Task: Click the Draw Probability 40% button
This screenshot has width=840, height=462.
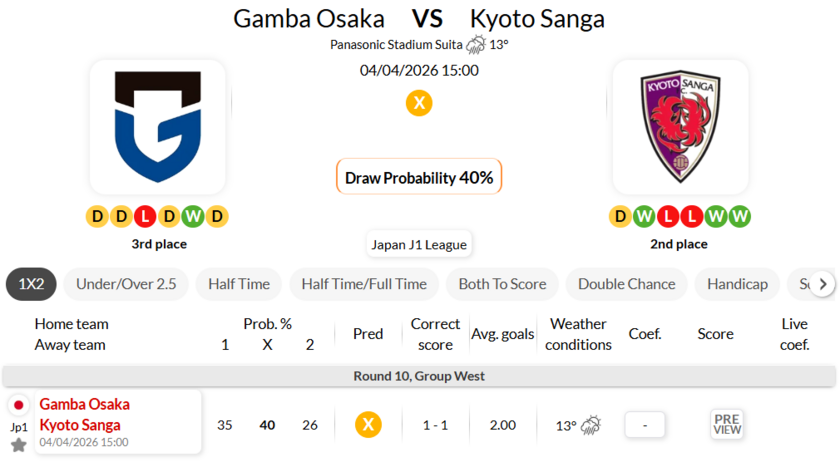Action: point(419,178)
